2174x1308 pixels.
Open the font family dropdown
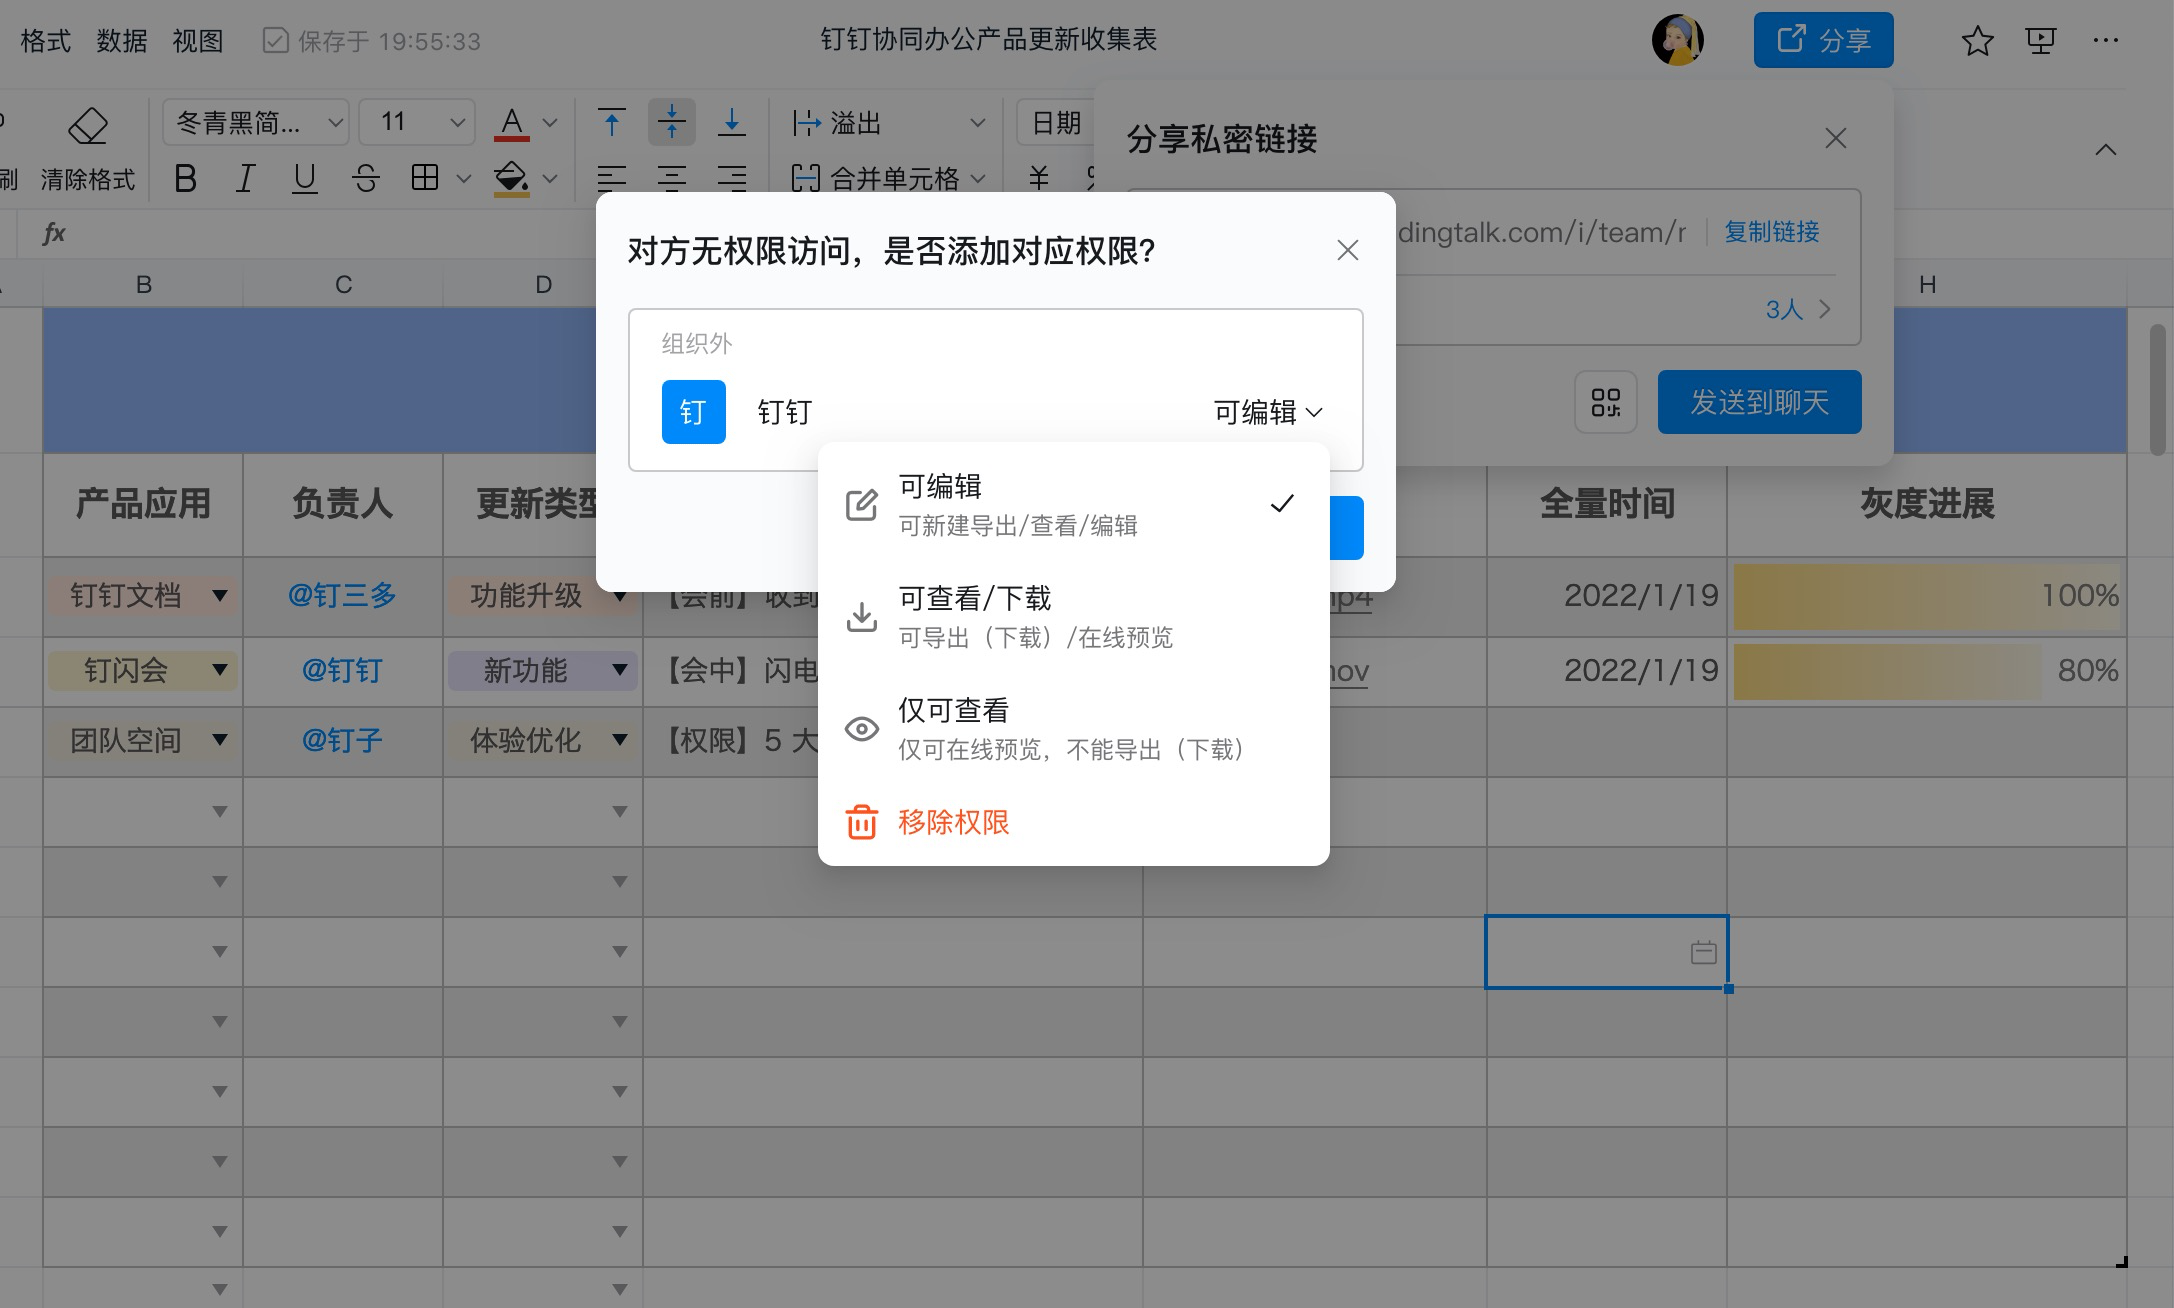point(255,121)
